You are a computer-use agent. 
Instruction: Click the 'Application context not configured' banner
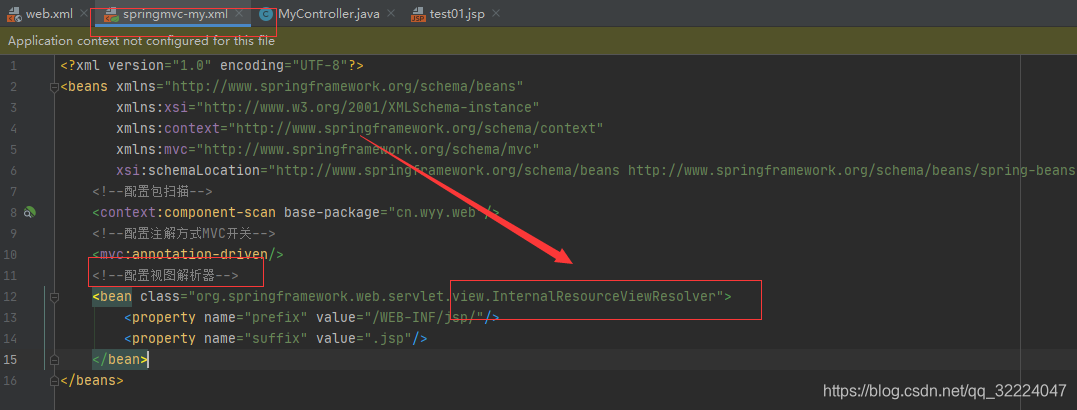click(x=538, y=41)
